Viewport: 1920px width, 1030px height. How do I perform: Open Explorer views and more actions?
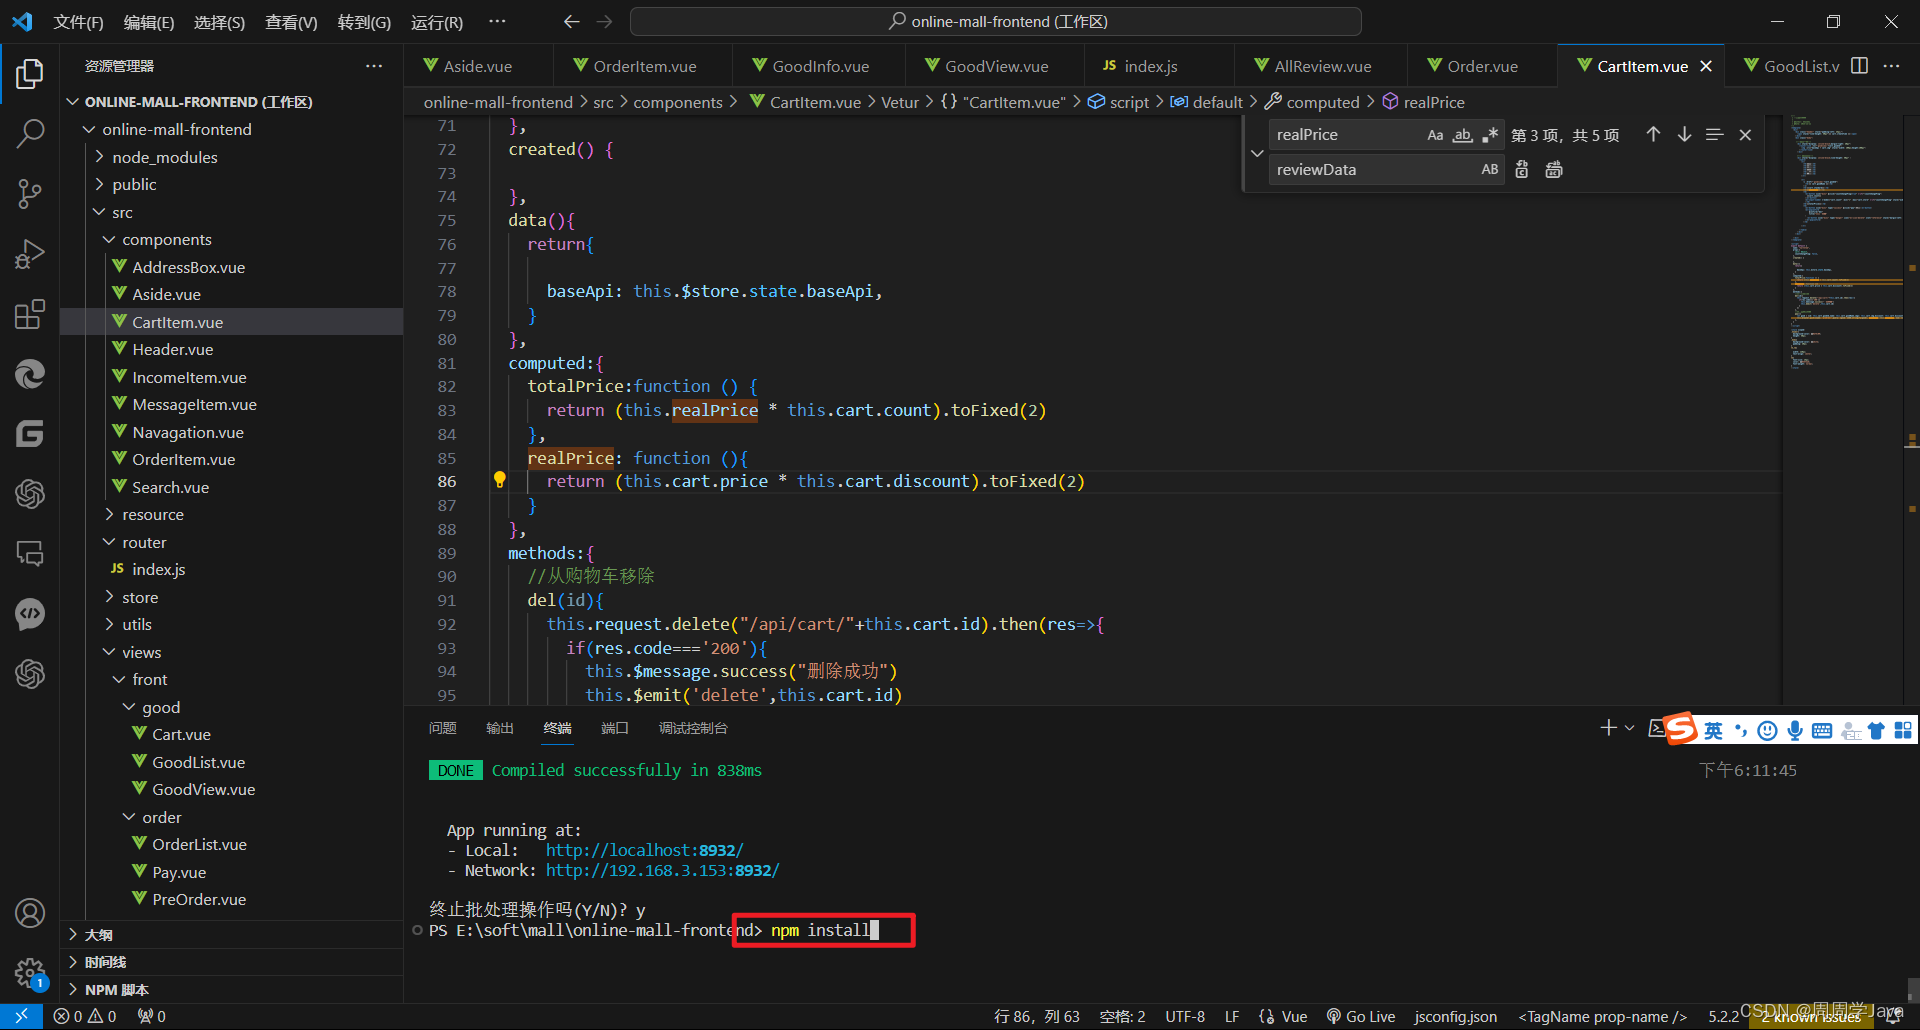(x=374, y=66)
